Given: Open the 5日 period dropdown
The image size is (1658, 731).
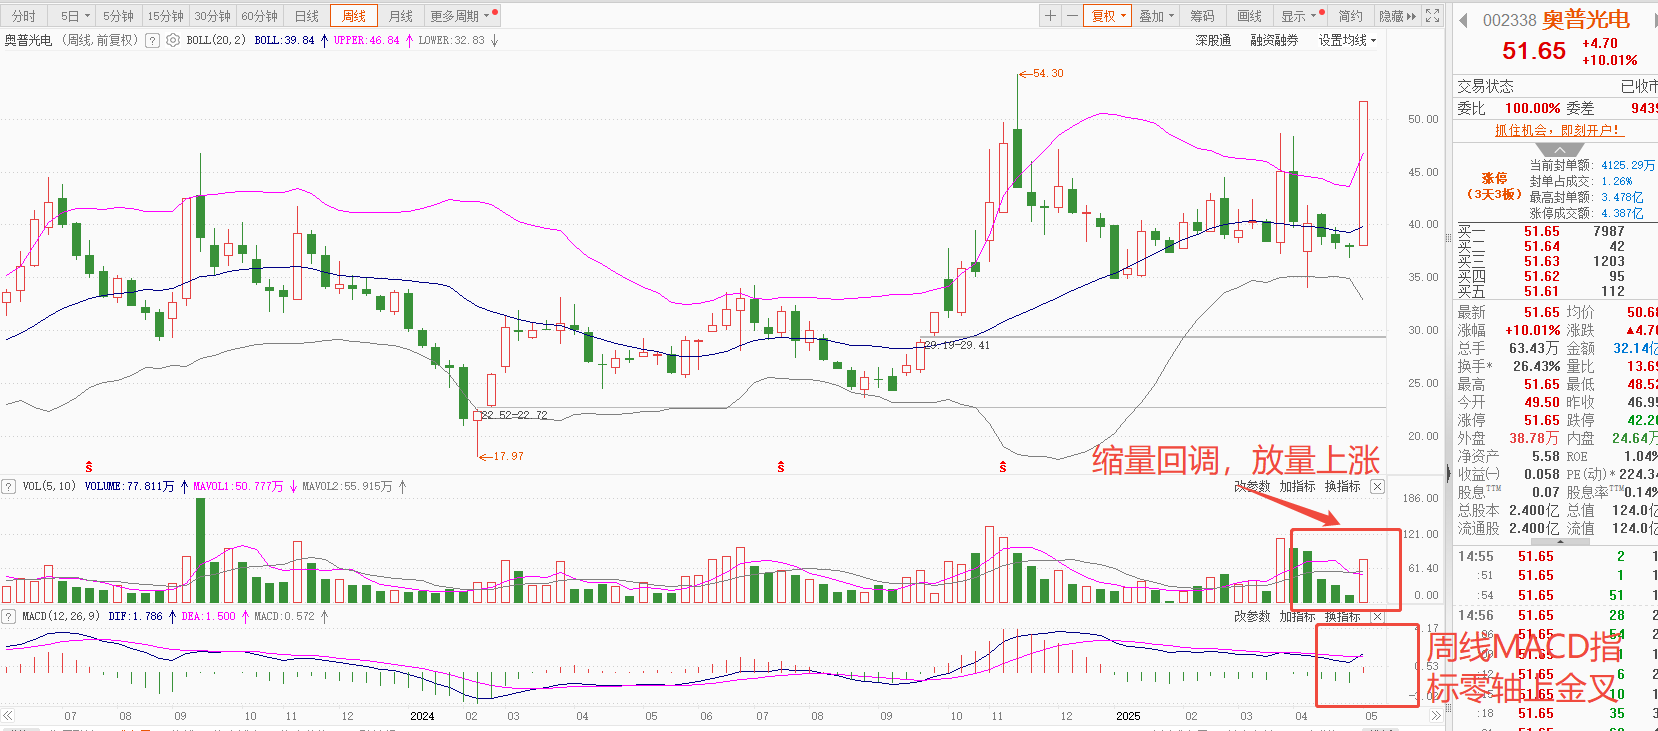Looking at the screenshot, I should (x=75, y=16).
